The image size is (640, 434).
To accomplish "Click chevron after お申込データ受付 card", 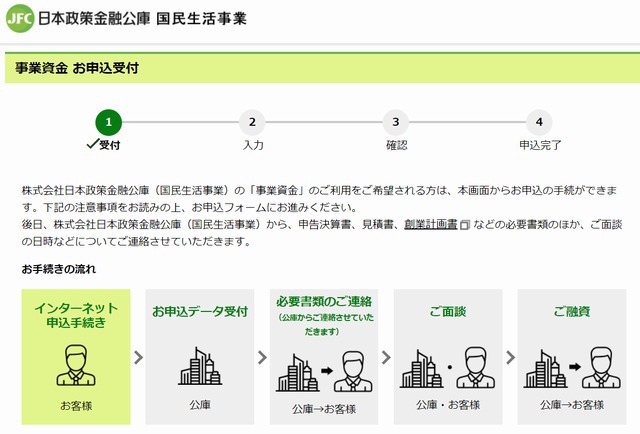I will [x=262, y=357].
